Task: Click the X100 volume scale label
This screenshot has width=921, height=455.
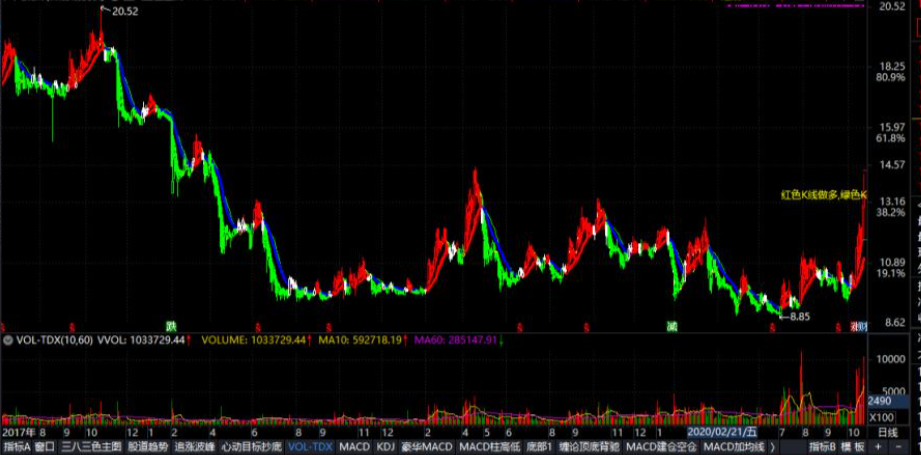Action: point(882,417)
